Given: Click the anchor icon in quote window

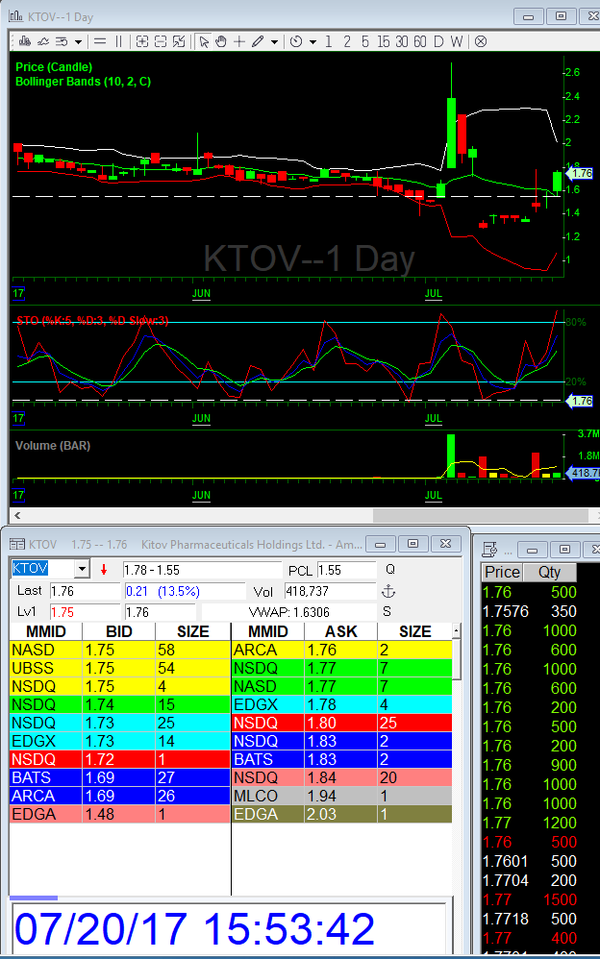Looking at the screenshot, I should [389, 591].
